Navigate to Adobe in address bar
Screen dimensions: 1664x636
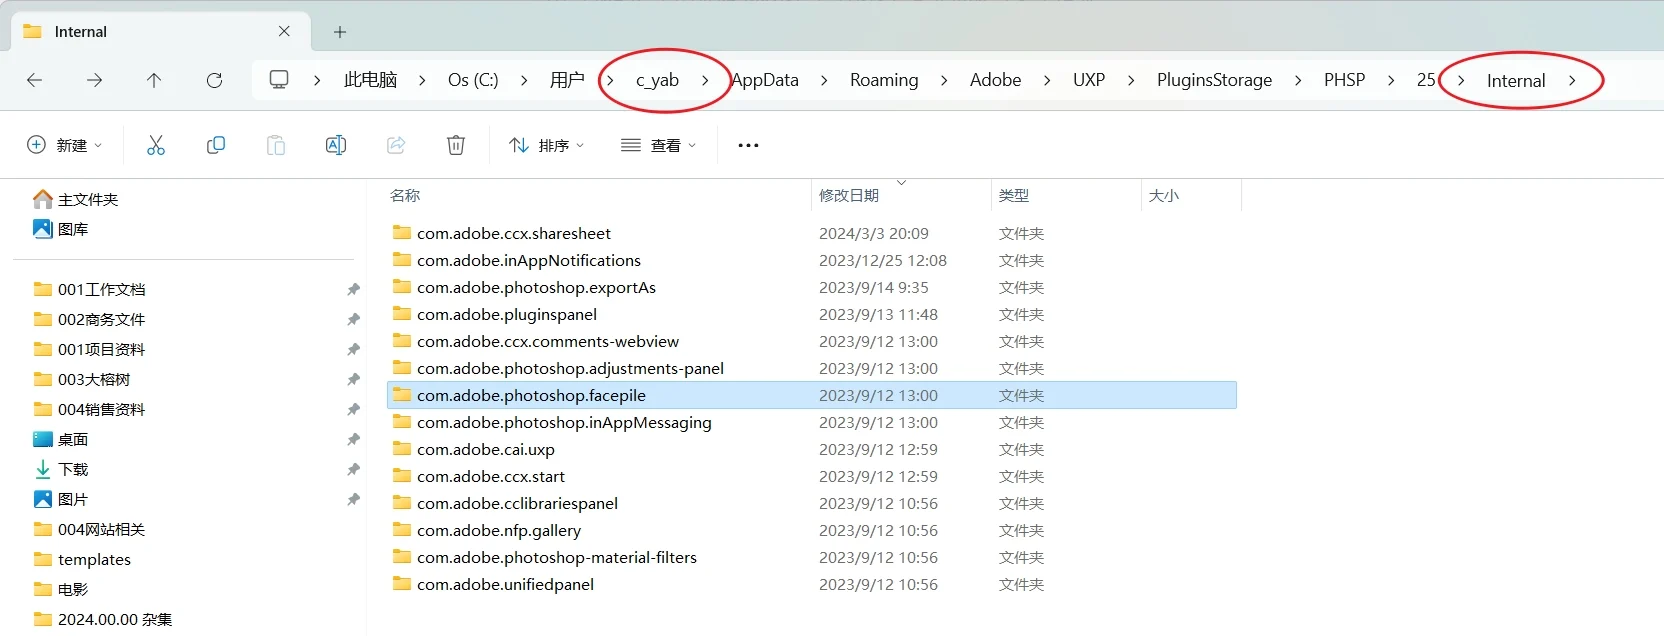(996, 80)
